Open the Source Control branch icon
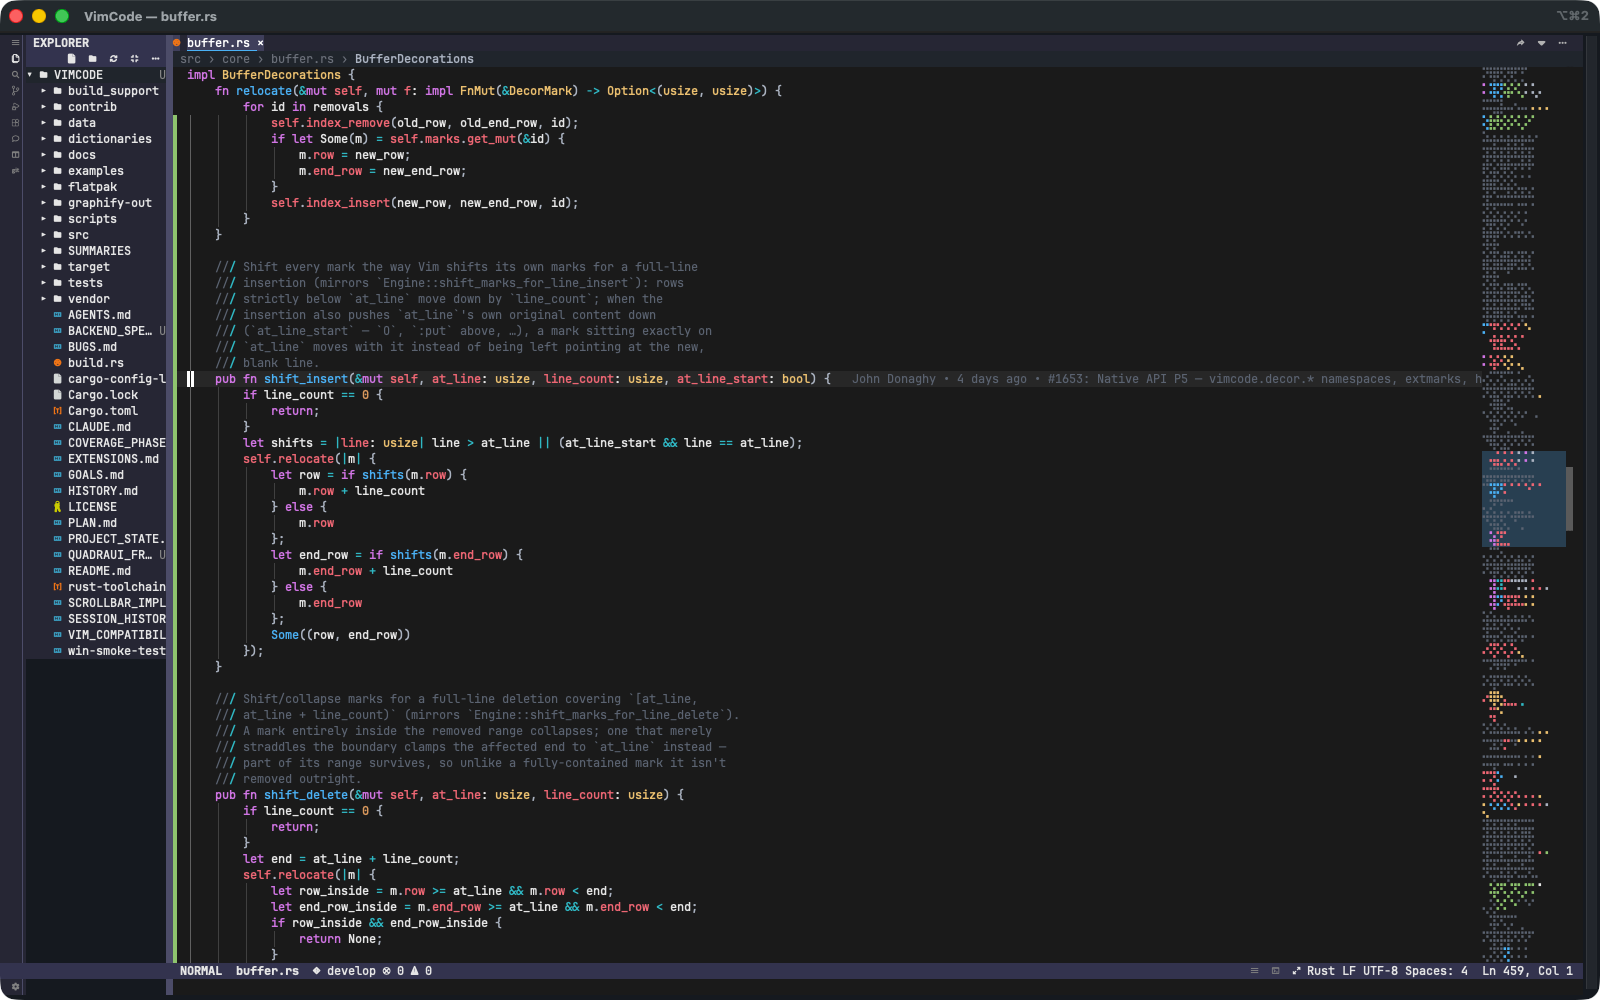This screenshot has height=1000, width=1600. (15, 91)
